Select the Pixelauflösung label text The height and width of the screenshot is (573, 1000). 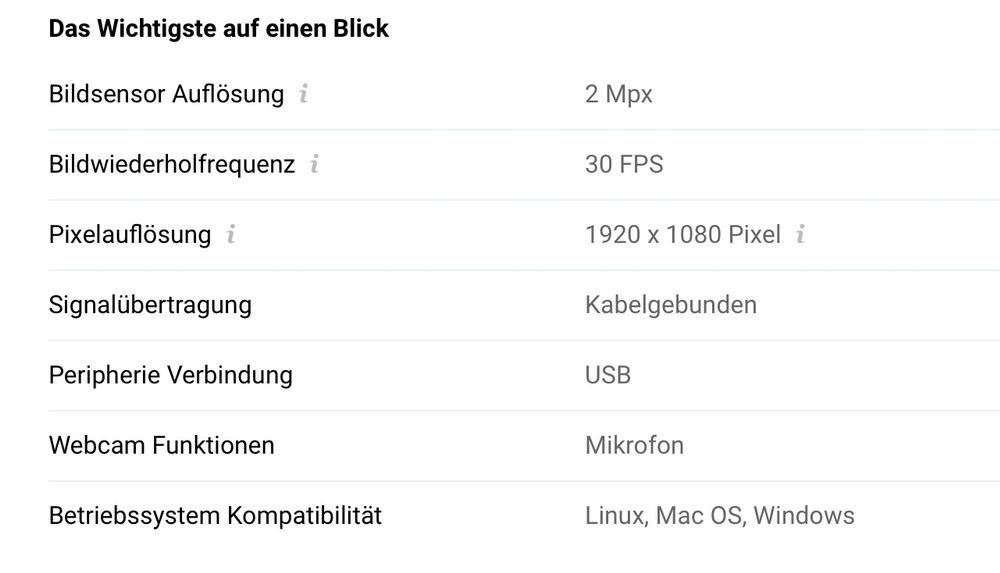pyautogui.click(x=130, y=234)
